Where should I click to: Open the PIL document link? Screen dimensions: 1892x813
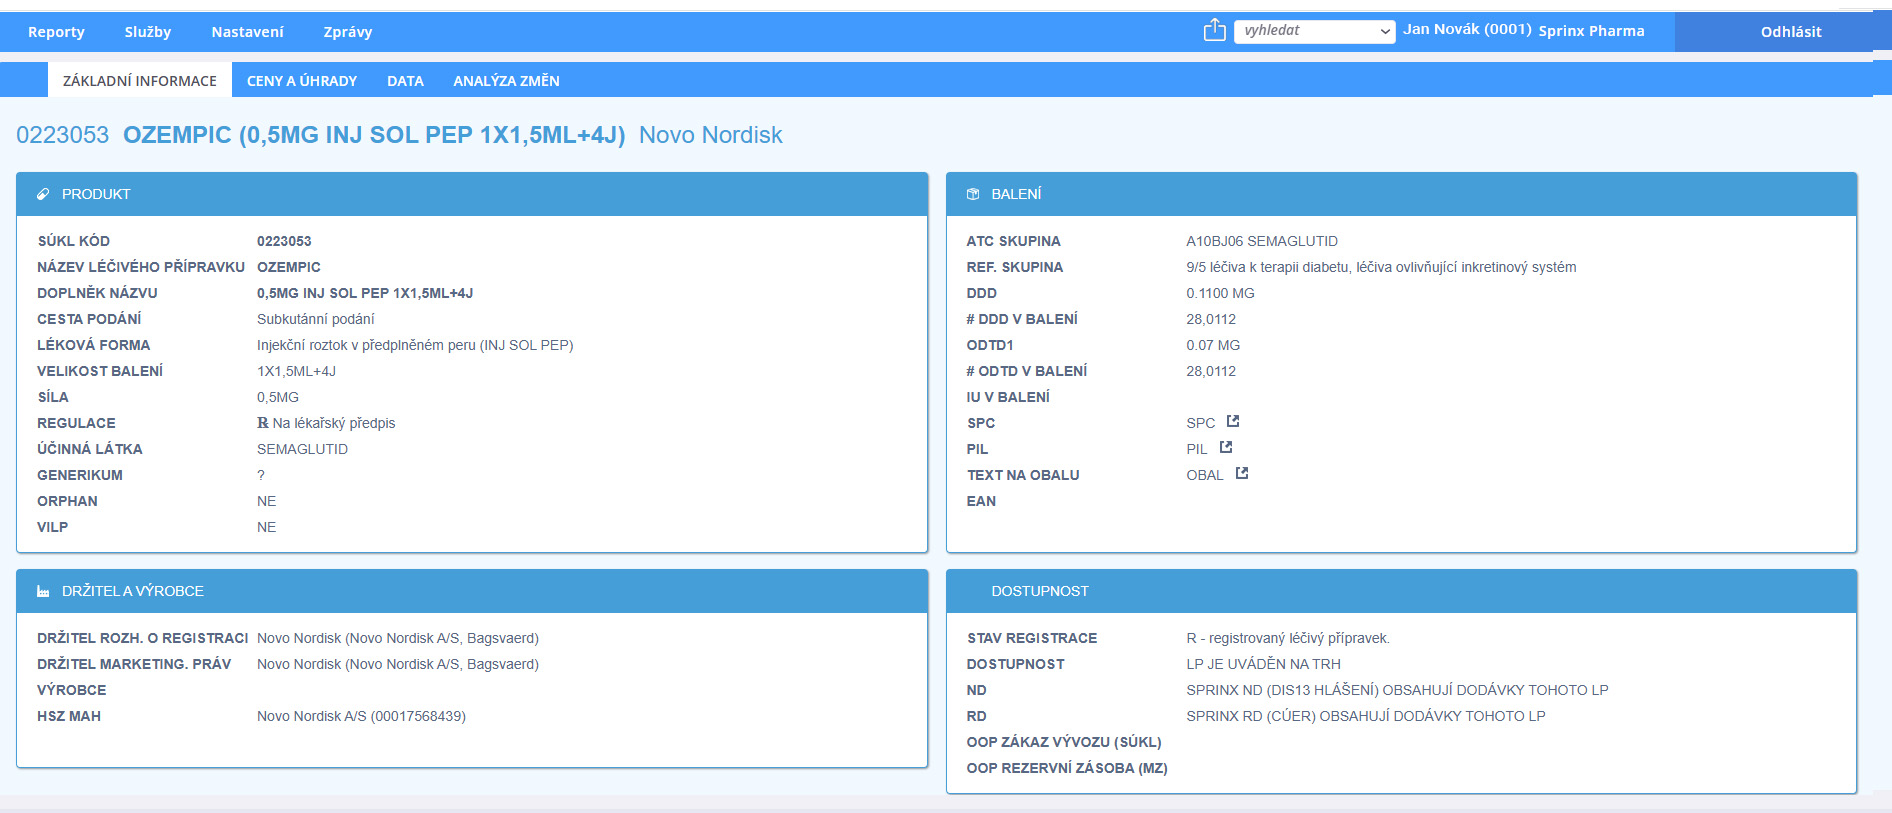(1197, 449)
